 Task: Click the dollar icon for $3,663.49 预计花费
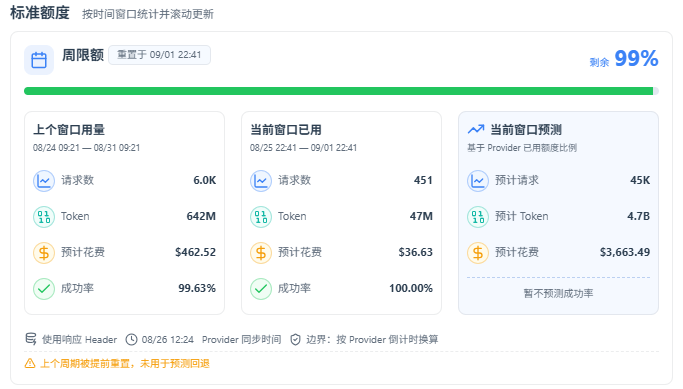point(478,253)
